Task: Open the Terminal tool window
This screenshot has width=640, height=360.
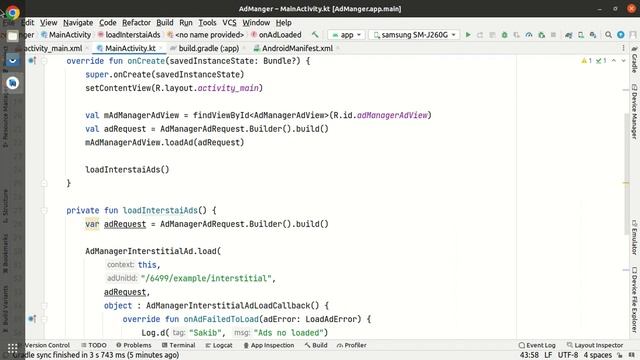Action: [x=178, y=345]
